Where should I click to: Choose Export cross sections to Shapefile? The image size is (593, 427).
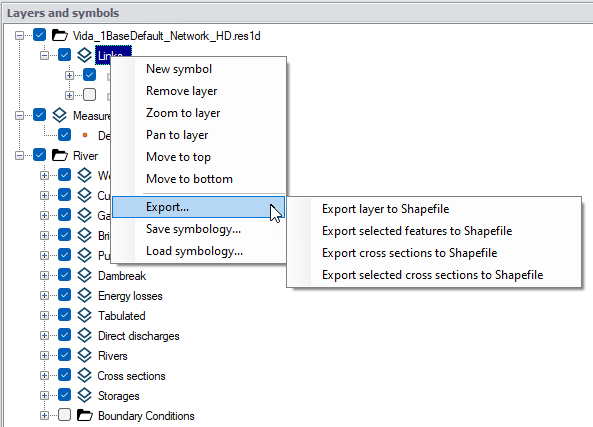[x=434, y=253]
